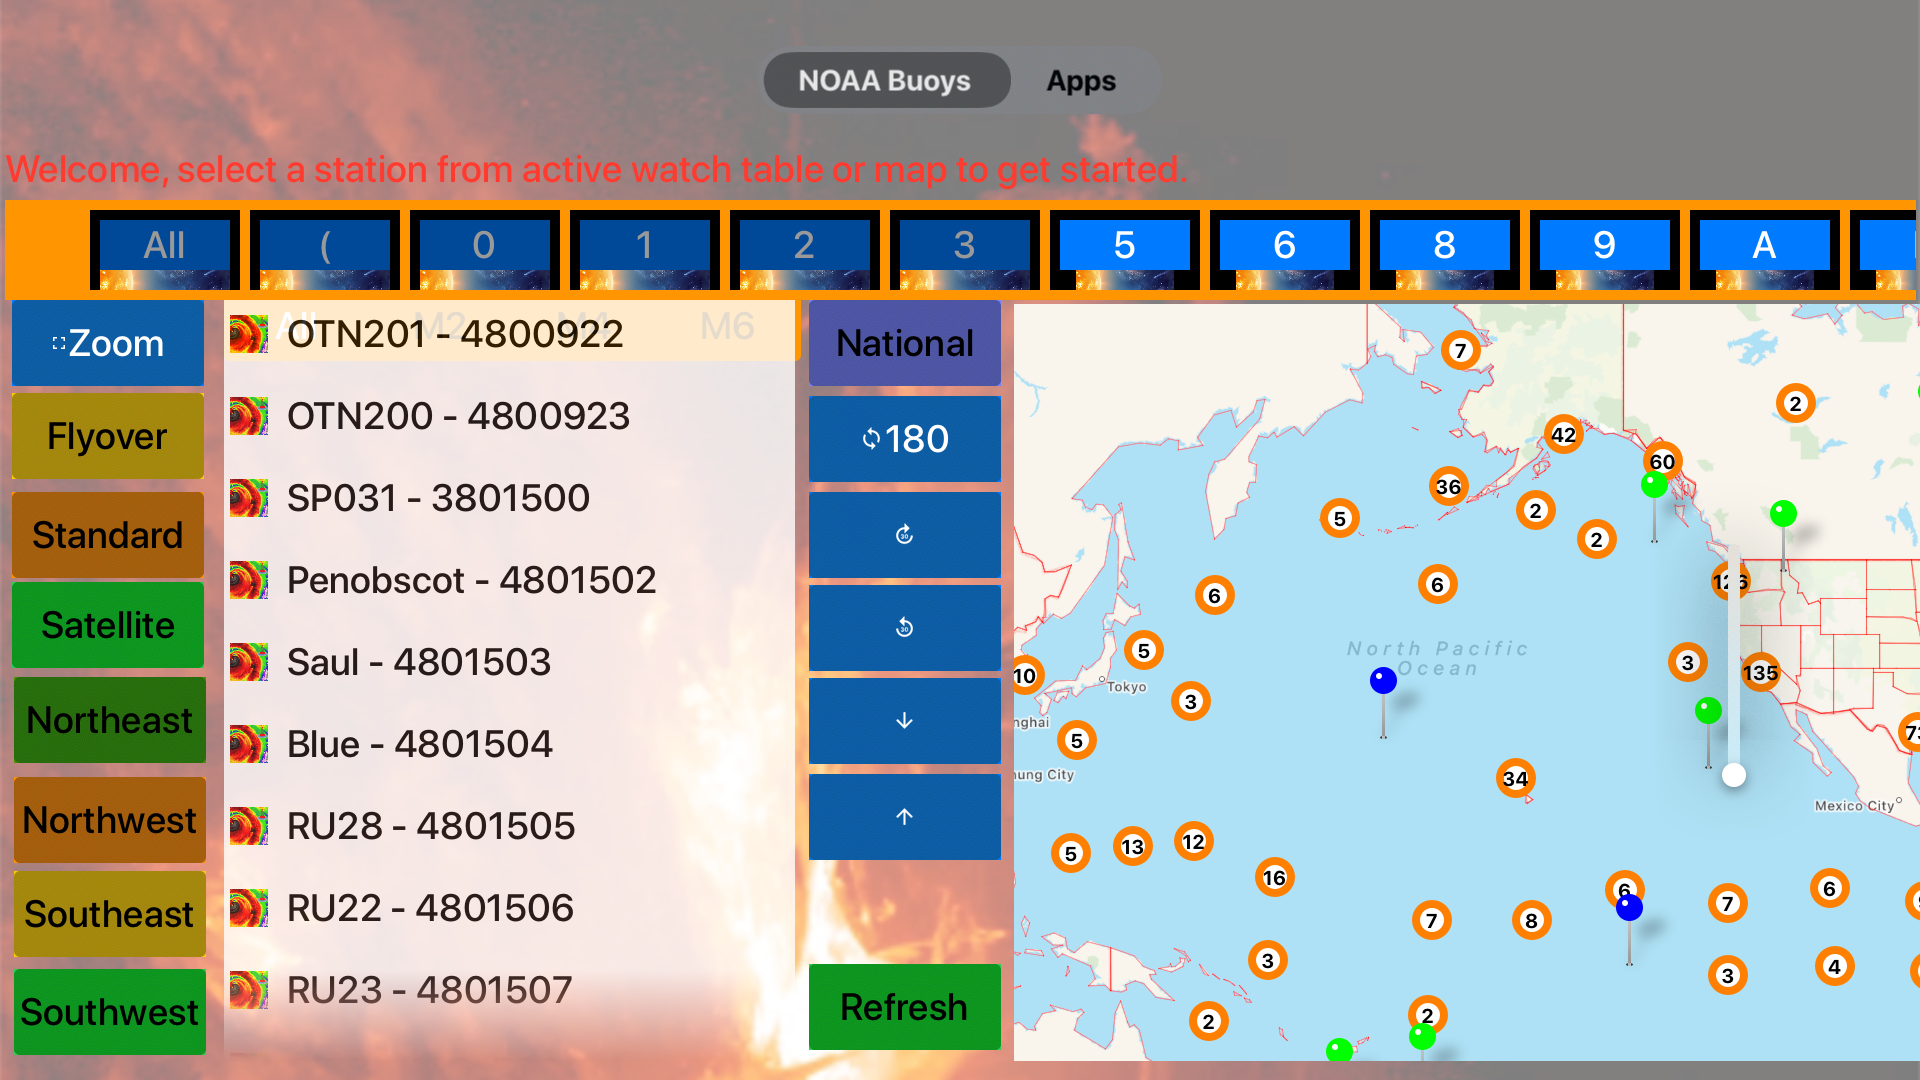This screenshot has height=1080, width=1920.
Task: Select the '9' filter tile
Action: coord(1605,250)
